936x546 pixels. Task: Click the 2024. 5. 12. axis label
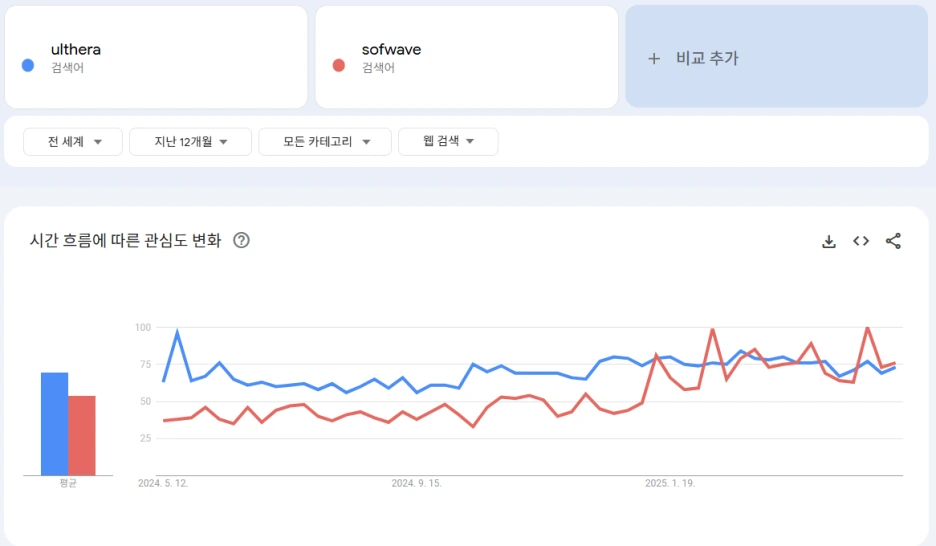pyautogui.click(x=163, y=483)
